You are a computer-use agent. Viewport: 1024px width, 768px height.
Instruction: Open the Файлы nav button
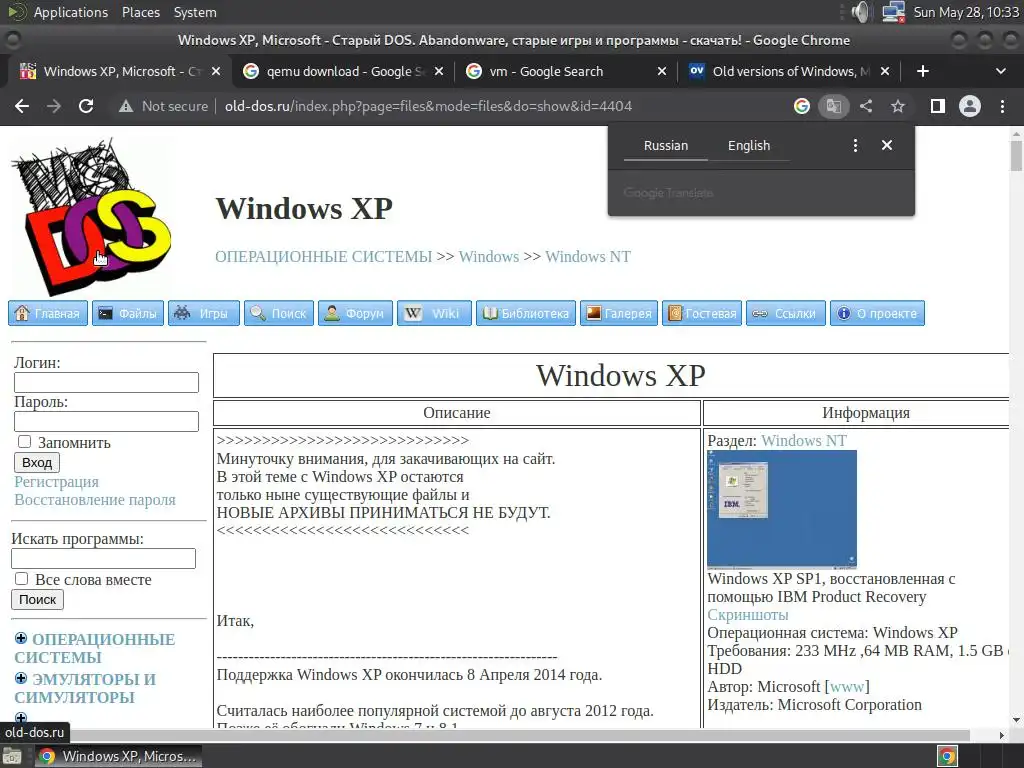[x=128, y=313]
